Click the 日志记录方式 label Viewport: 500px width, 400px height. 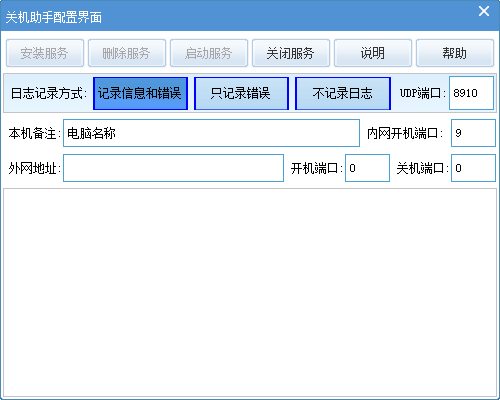[49, 93]
